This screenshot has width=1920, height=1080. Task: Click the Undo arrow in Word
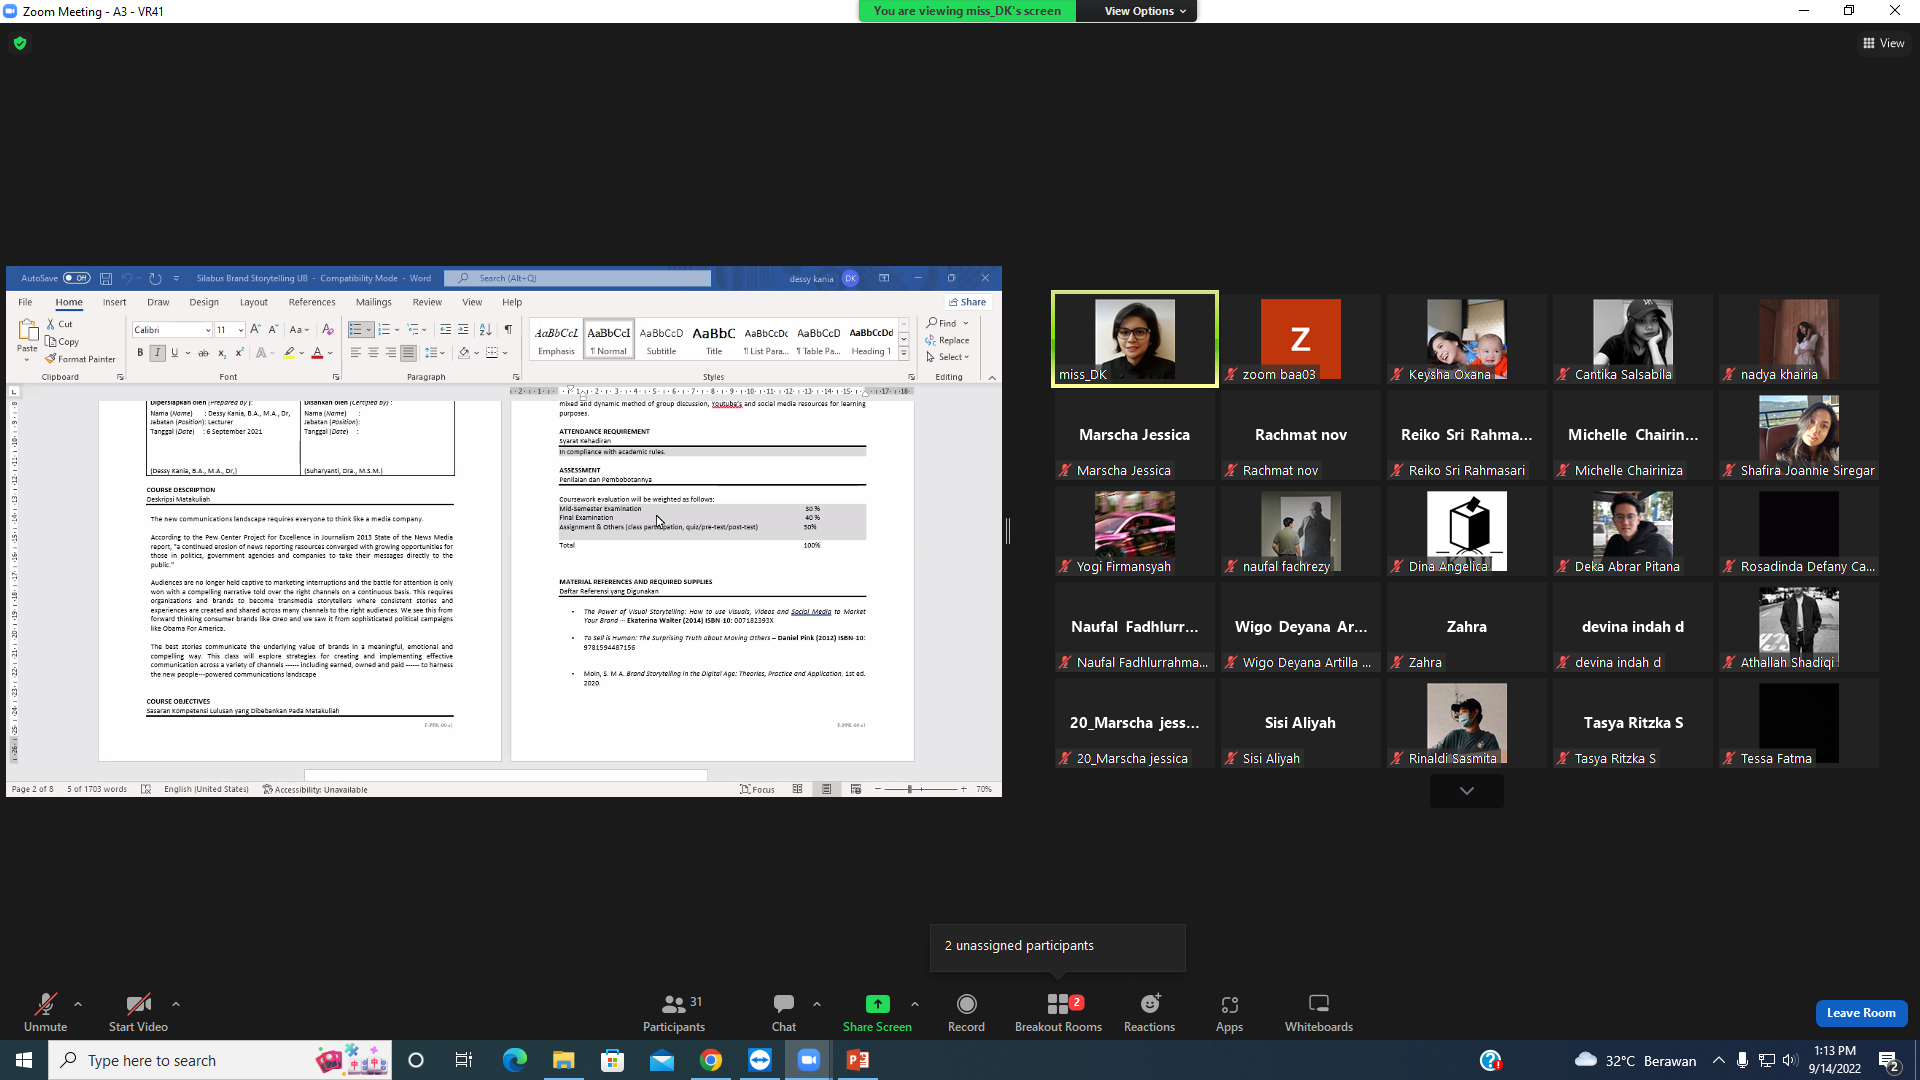click(x=127, y=278)
